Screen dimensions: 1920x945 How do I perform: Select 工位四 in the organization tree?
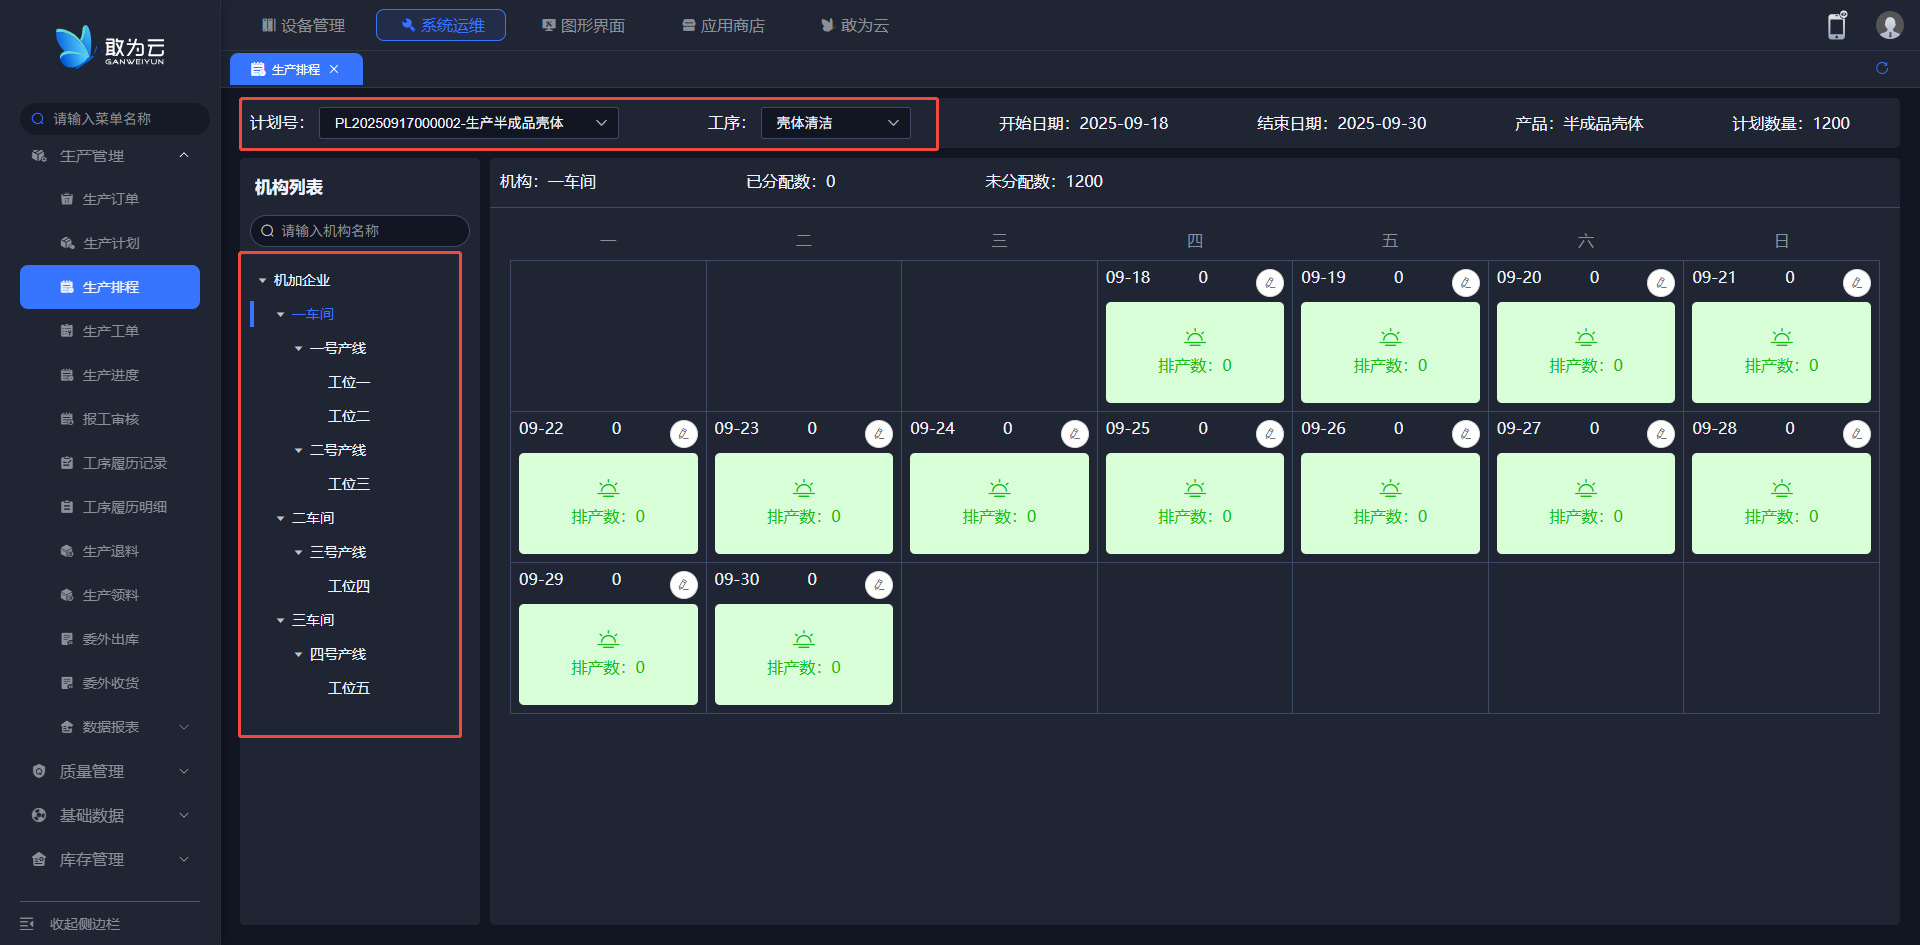tap(349, 586)
